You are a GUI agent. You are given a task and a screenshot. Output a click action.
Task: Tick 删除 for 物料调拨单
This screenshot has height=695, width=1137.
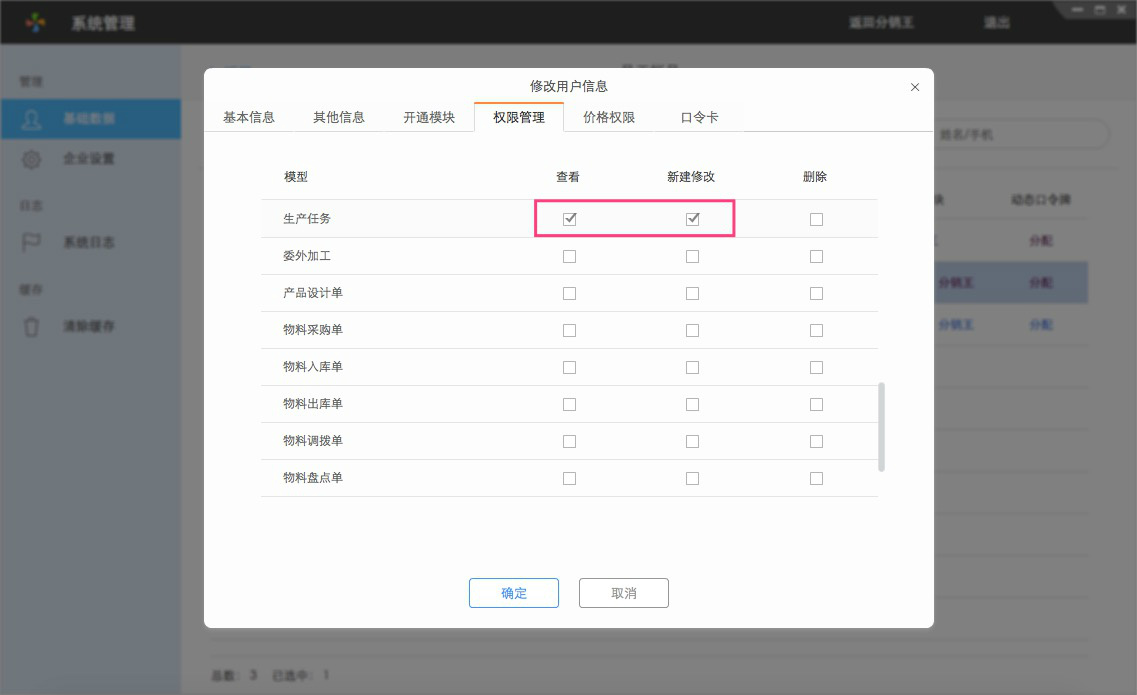click(x=816, y=441)
